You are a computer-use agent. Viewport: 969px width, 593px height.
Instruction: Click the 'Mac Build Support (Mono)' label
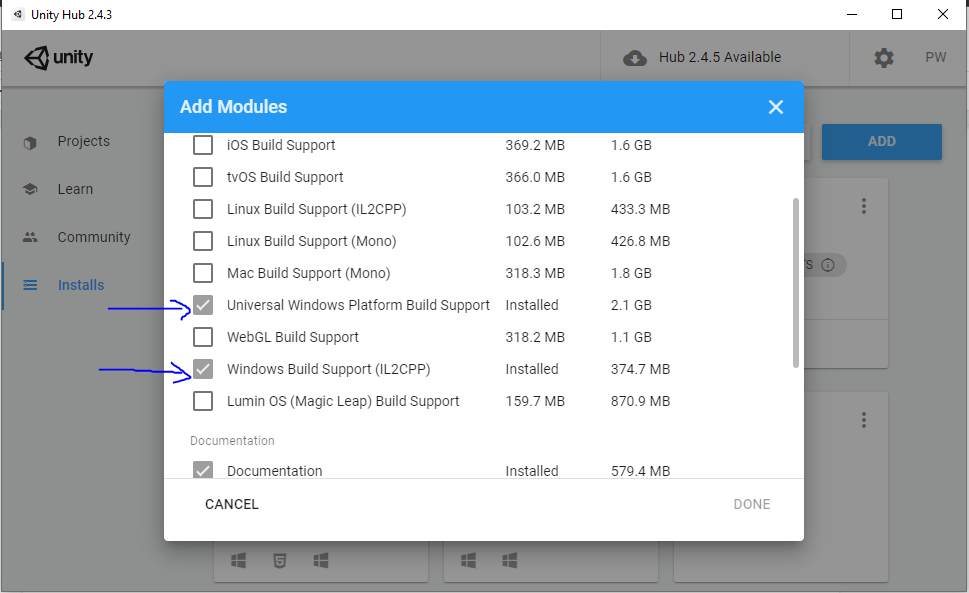click(x=308, y=273)
